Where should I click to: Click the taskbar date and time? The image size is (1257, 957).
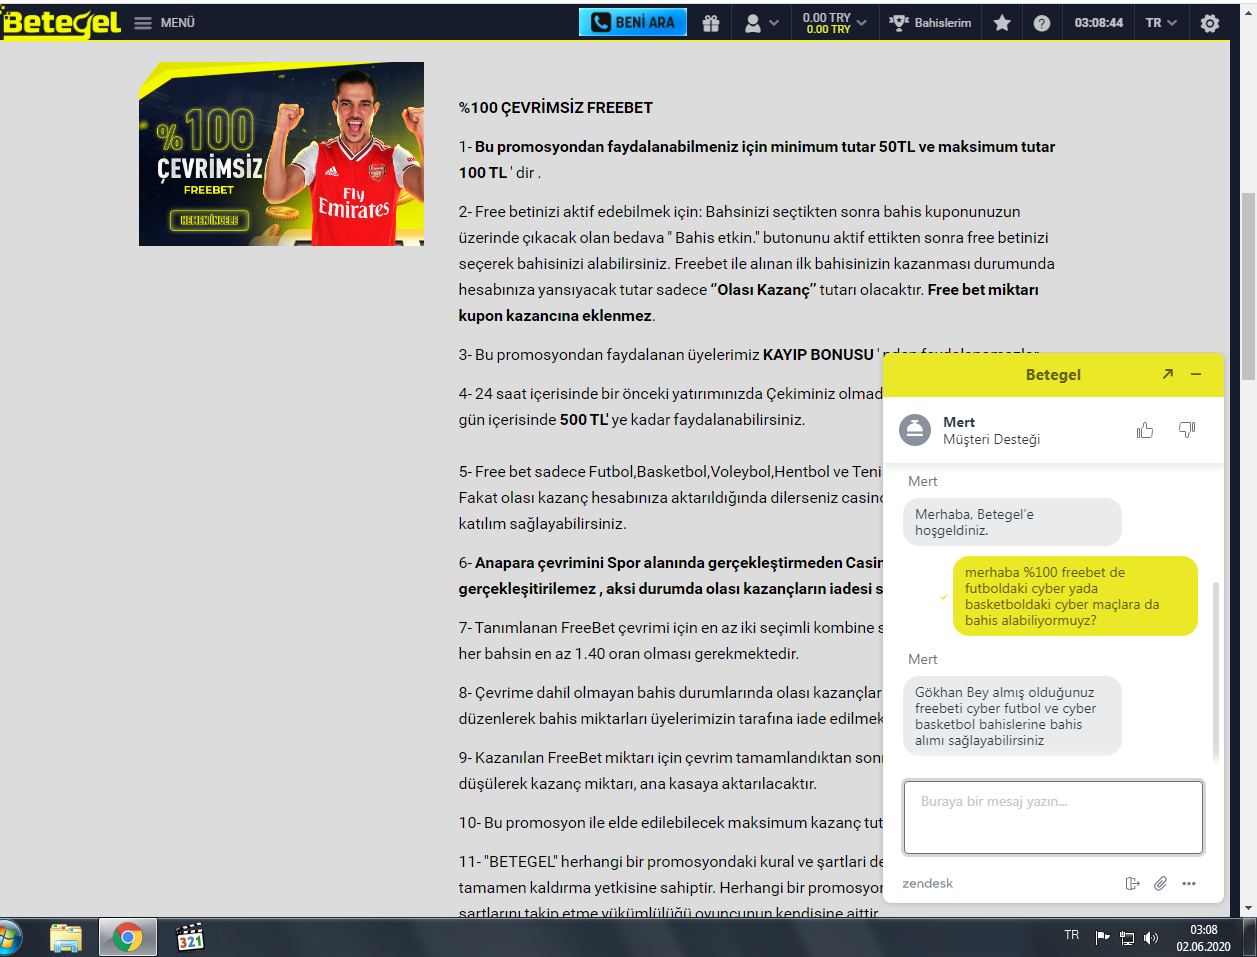(x=1203, y=938)
